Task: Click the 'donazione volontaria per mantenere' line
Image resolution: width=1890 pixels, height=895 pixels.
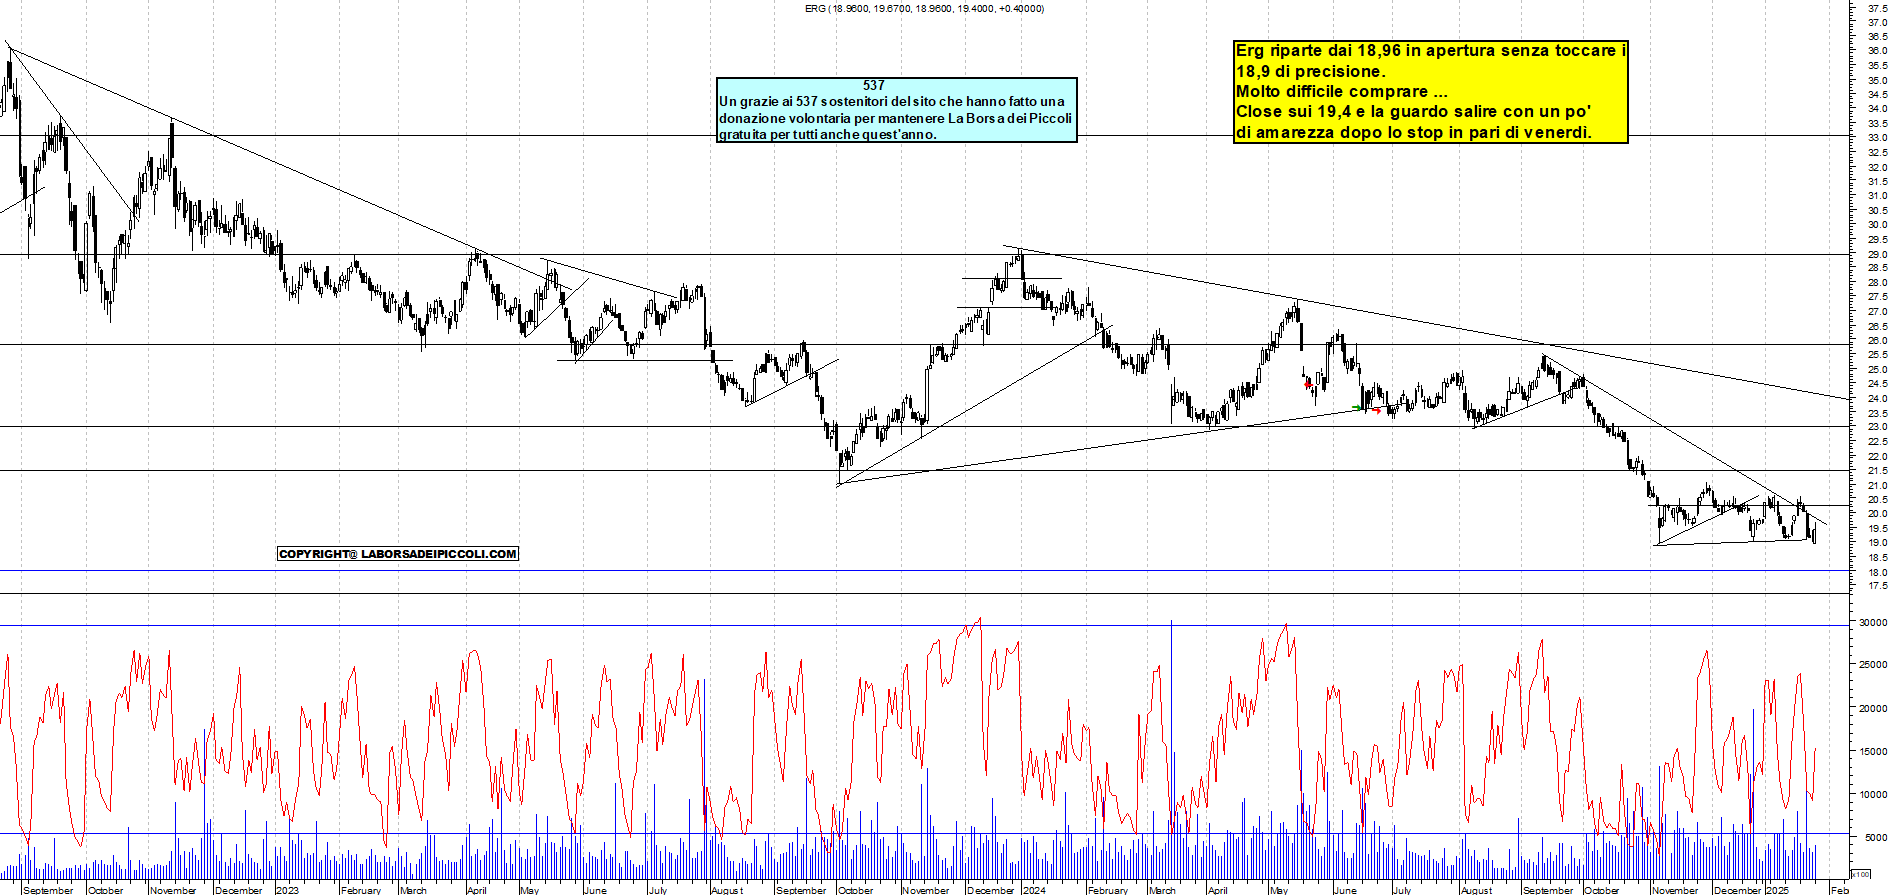Action: [x=895, y=117]
